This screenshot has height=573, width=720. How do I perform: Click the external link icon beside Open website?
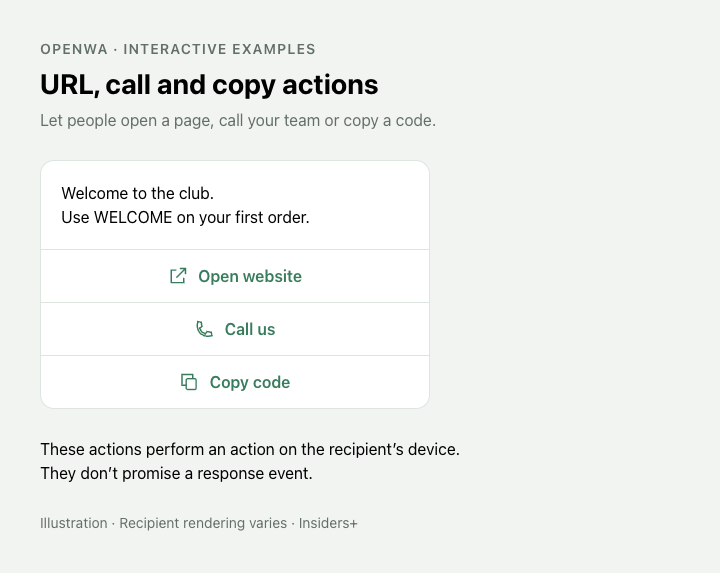pos(178,276)
